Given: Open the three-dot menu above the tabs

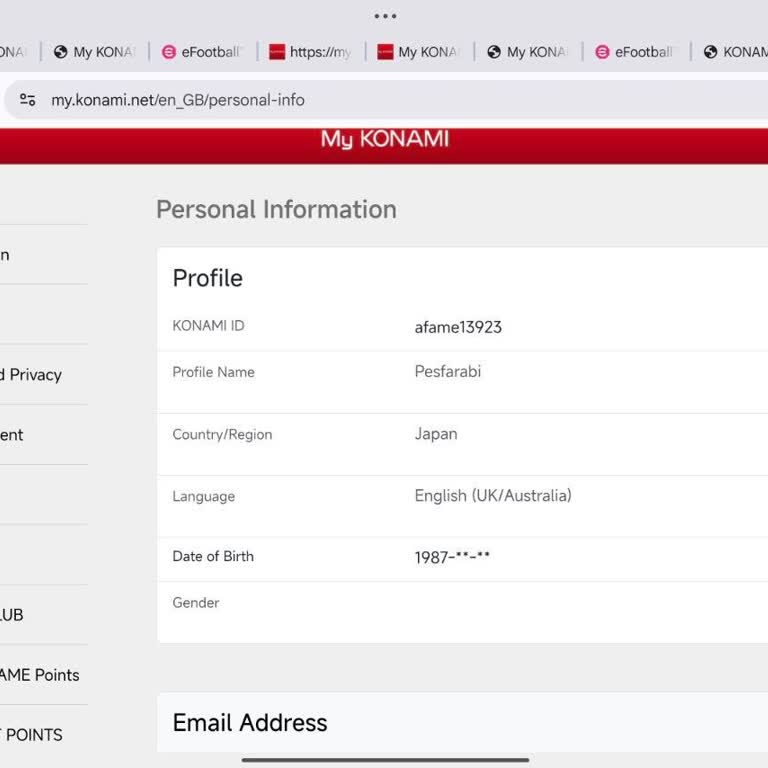Looking at the screenshot, I should [385, 16].
